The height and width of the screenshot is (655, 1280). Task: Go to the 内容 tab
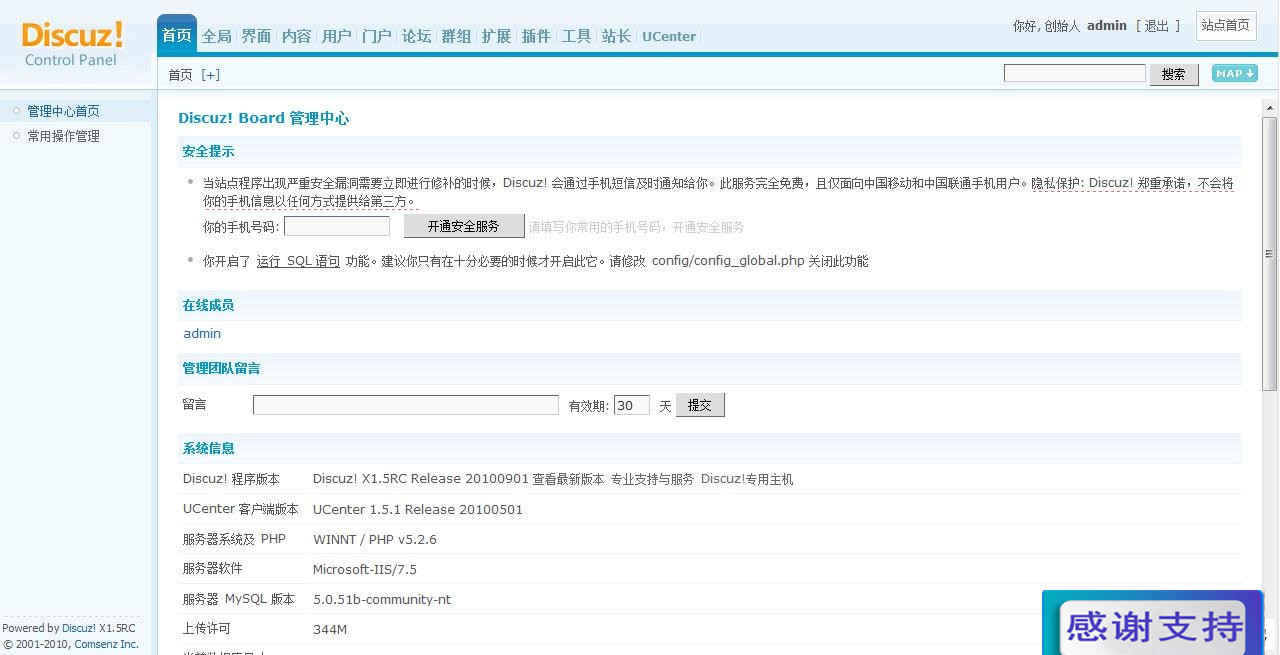[x=297, y=36]
